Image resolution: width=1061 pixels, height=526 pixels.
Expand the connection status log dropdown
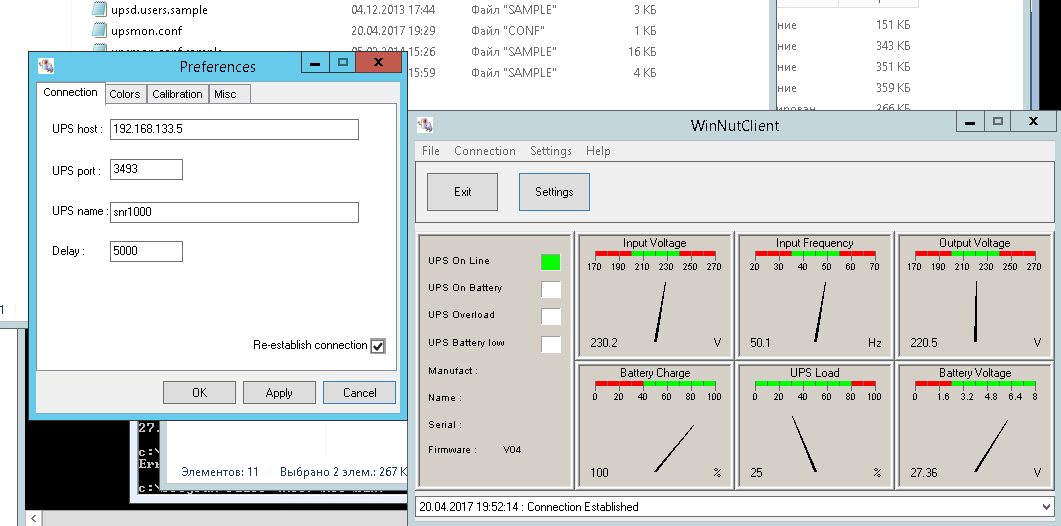click(x=1046, y=507)
